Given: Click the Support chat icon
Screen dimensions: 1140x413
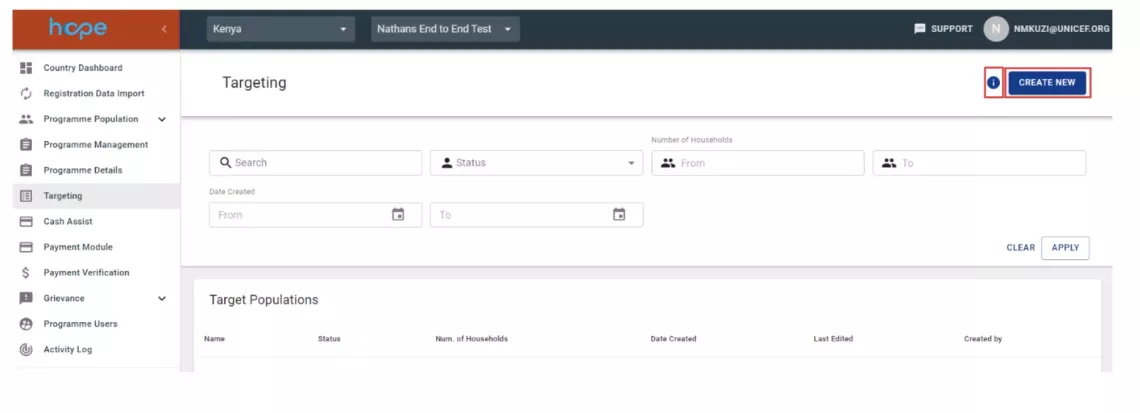Looking at the screenshot, I should 920,29.
